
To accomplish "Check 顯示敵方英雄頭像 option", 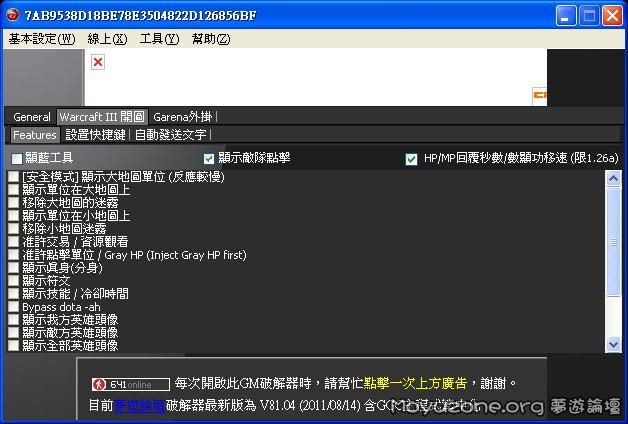I will tap(14, 333).
